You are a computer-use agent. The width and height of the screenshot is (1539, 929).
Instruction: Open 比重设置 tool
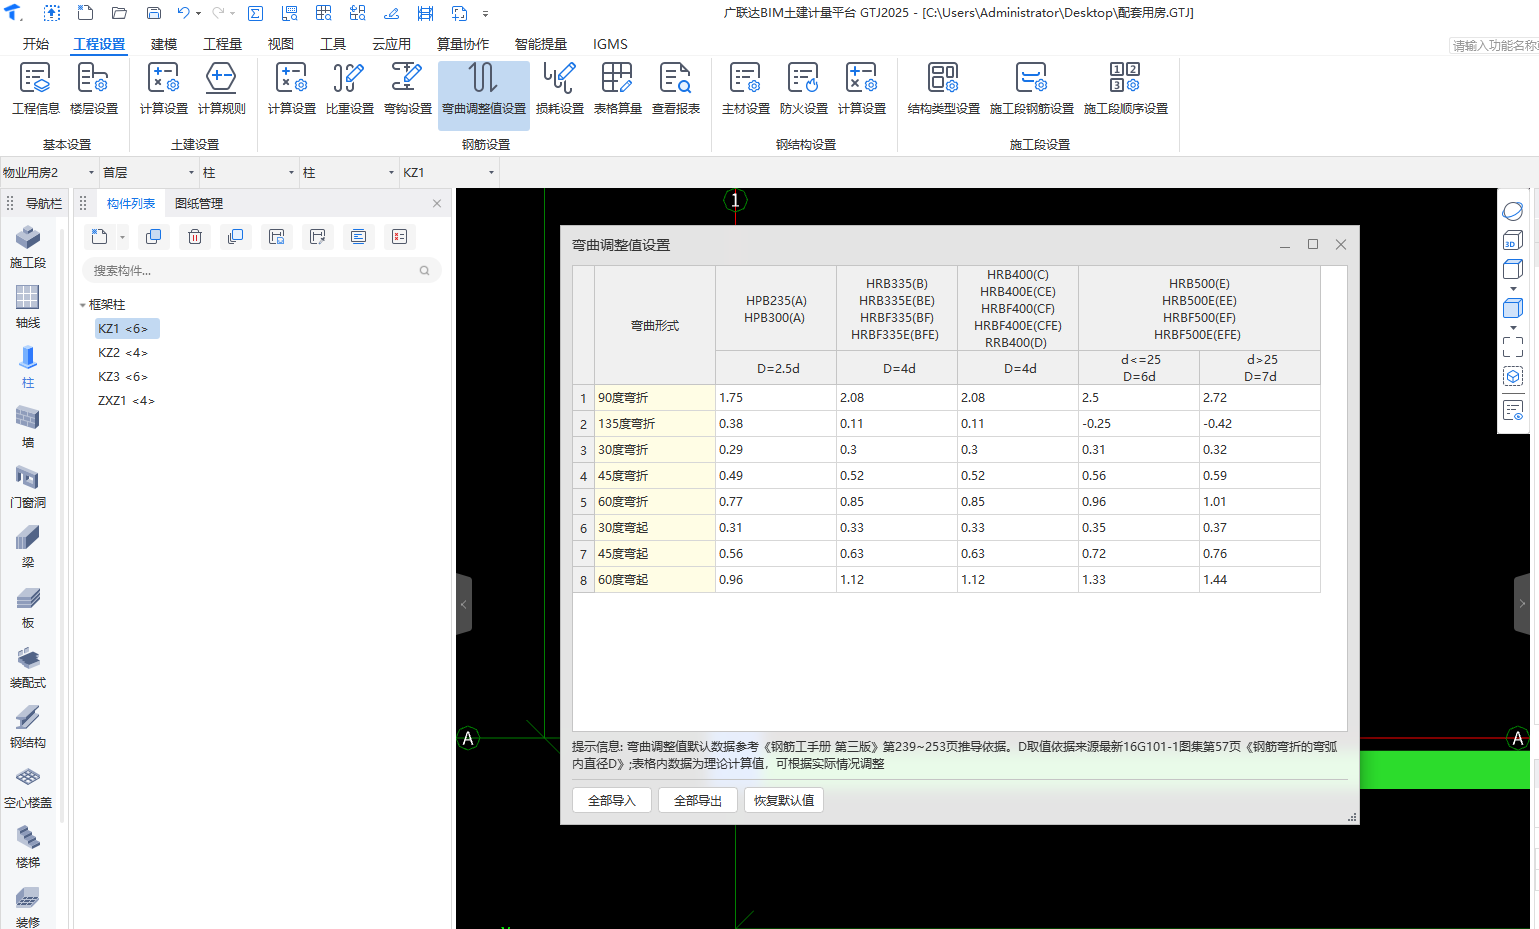(x=349, y=89)
